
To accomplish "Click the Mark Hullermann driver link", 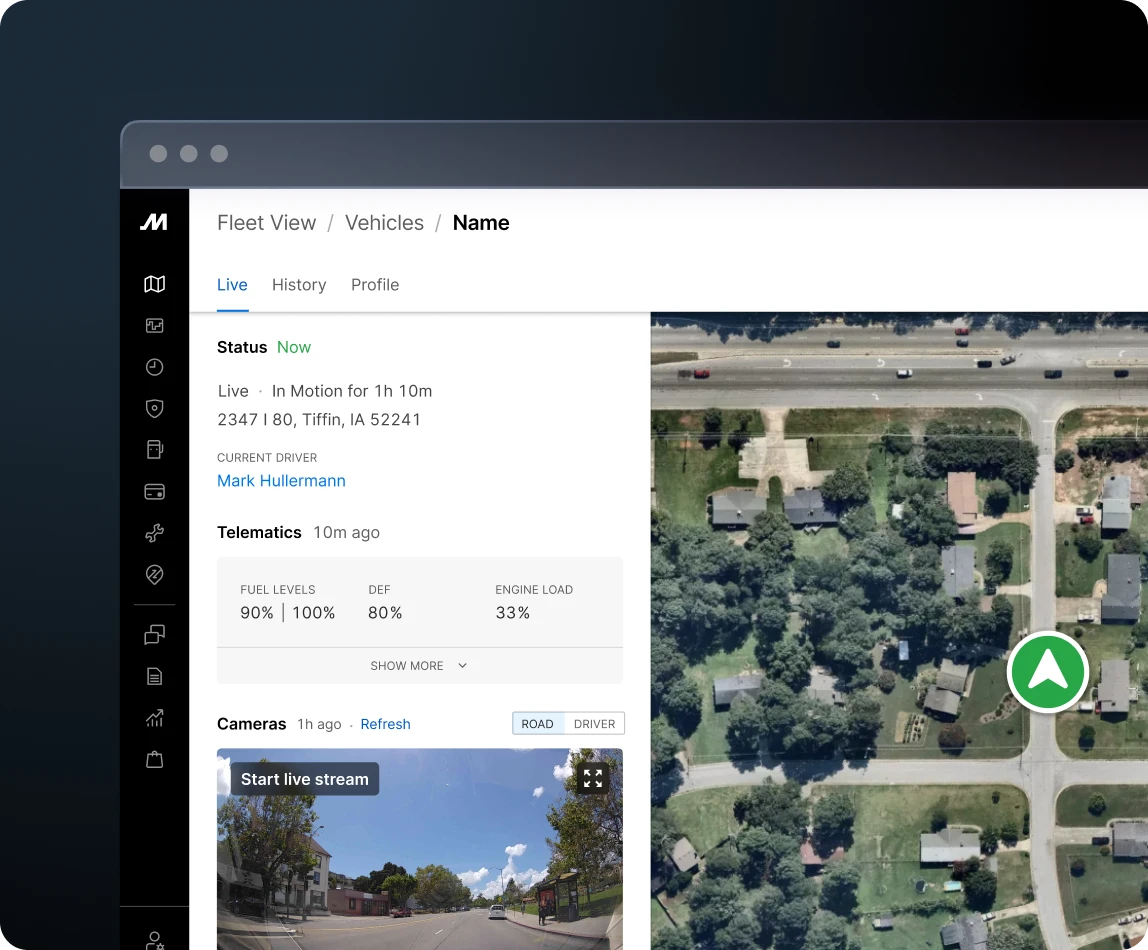I will click(281, 481).
